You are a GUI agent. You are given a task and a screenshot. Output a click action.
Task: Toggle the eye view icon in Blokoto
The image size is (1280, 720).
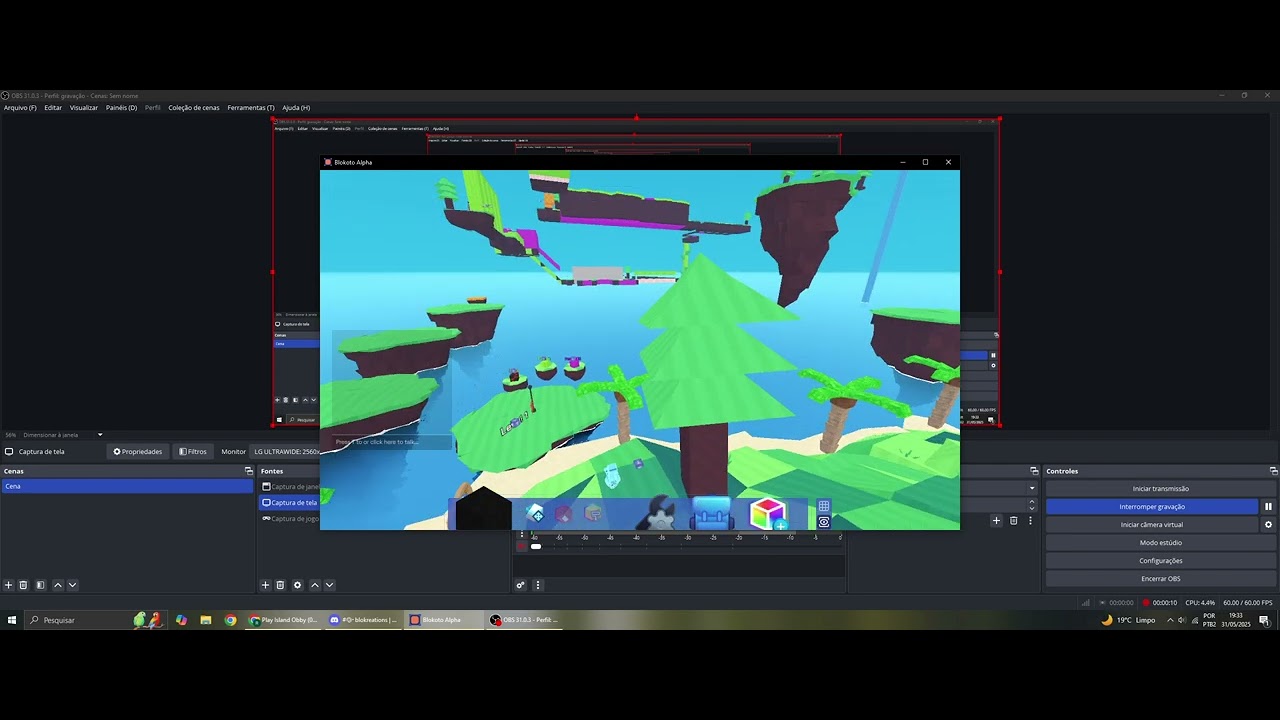pyautogui.click(x=824, y=522)
